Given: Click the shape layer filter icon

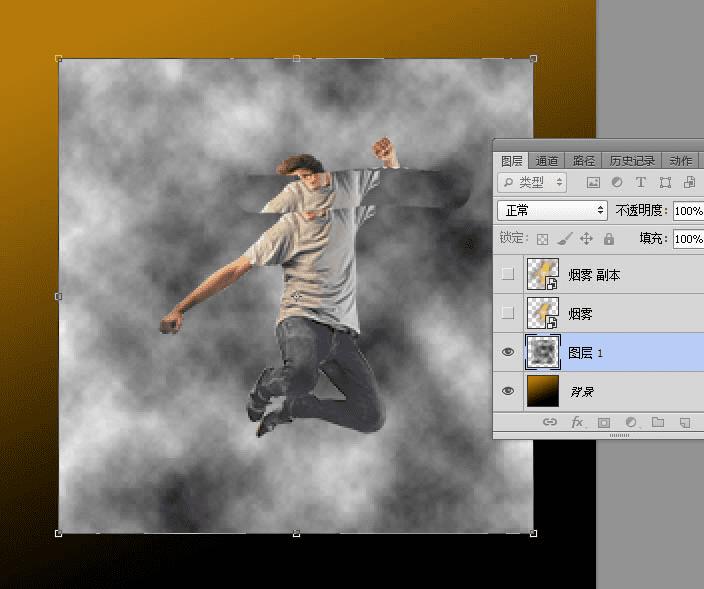Looking at the screenshot, I should point(663,183).
